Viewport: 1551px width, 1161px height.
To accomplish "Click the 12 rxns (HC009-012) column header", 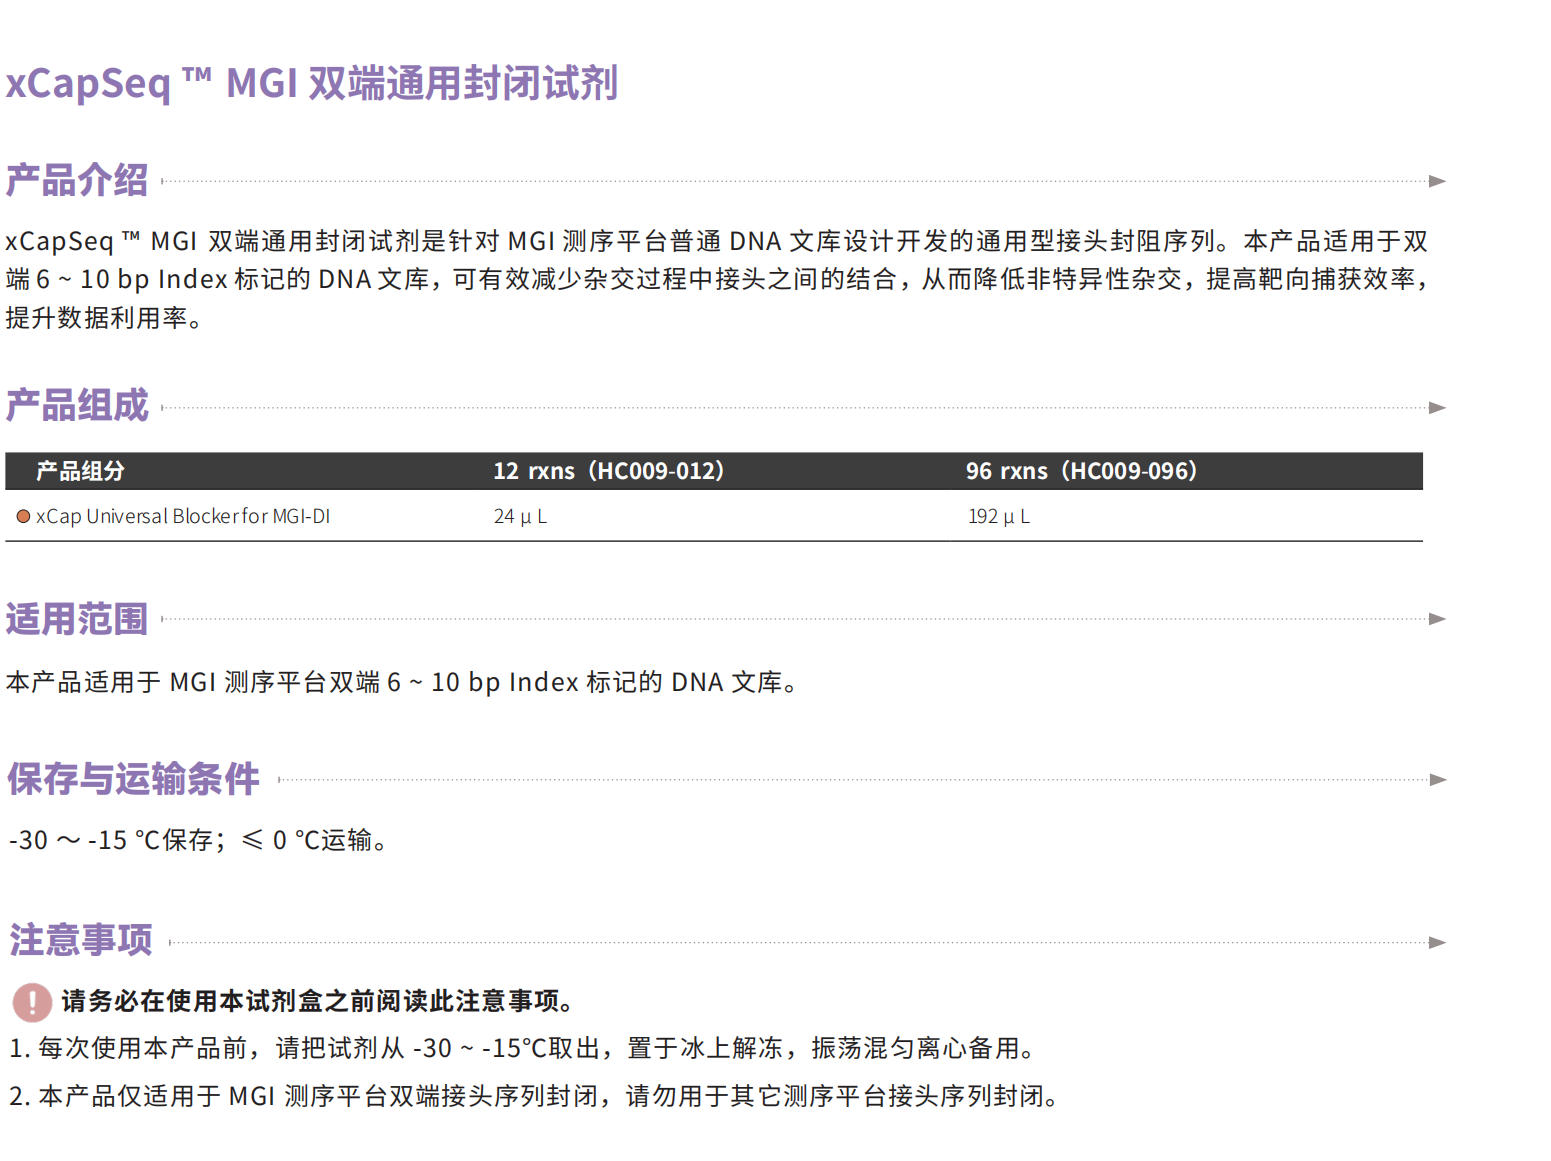I will [608, 471].
